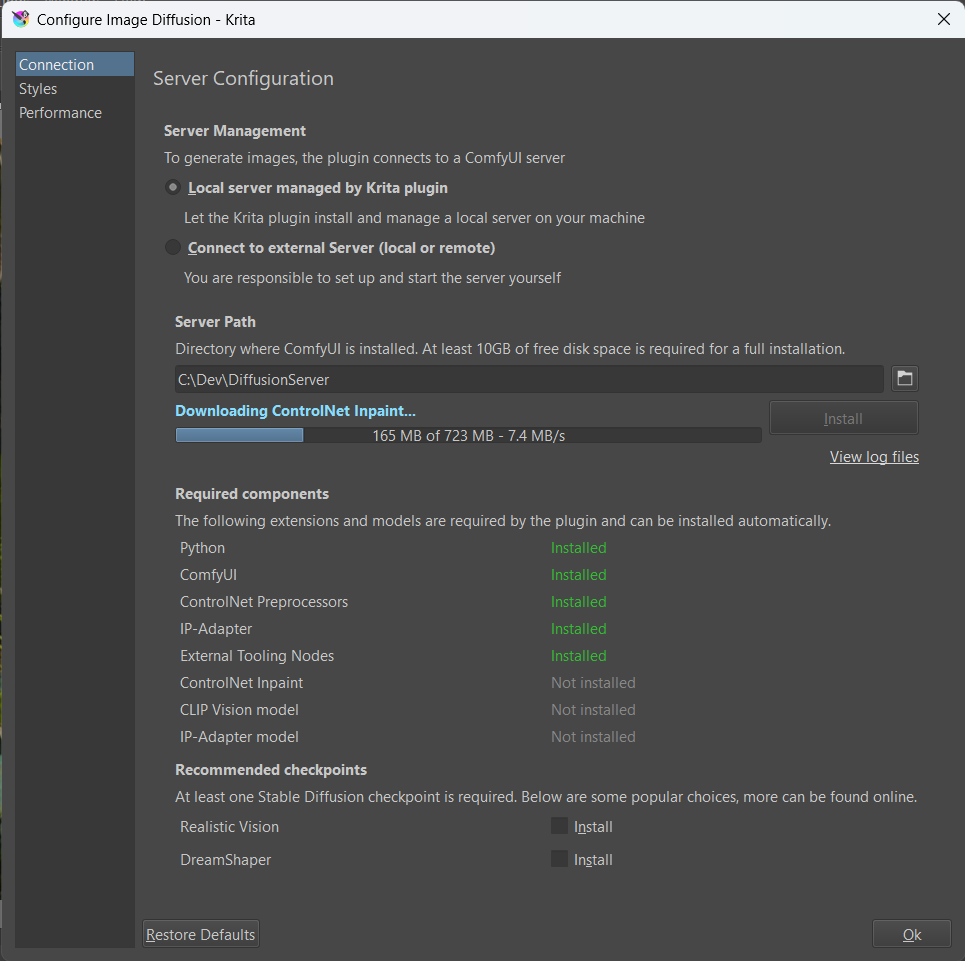Click ControlNet Preprocessors component label
The image size is (965, 961).
[264, 602]
